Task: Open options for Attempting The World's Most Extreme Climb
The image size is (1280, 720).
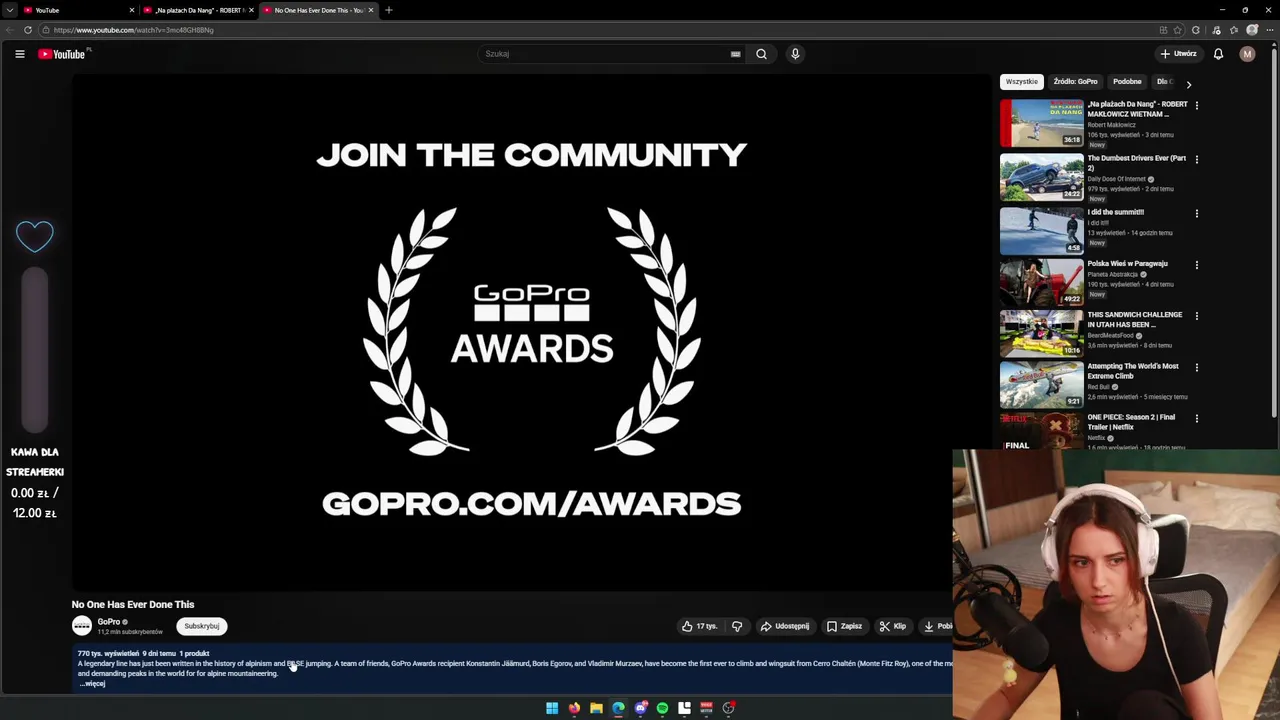Action: pyautogui.click(x=1196, y=367)
